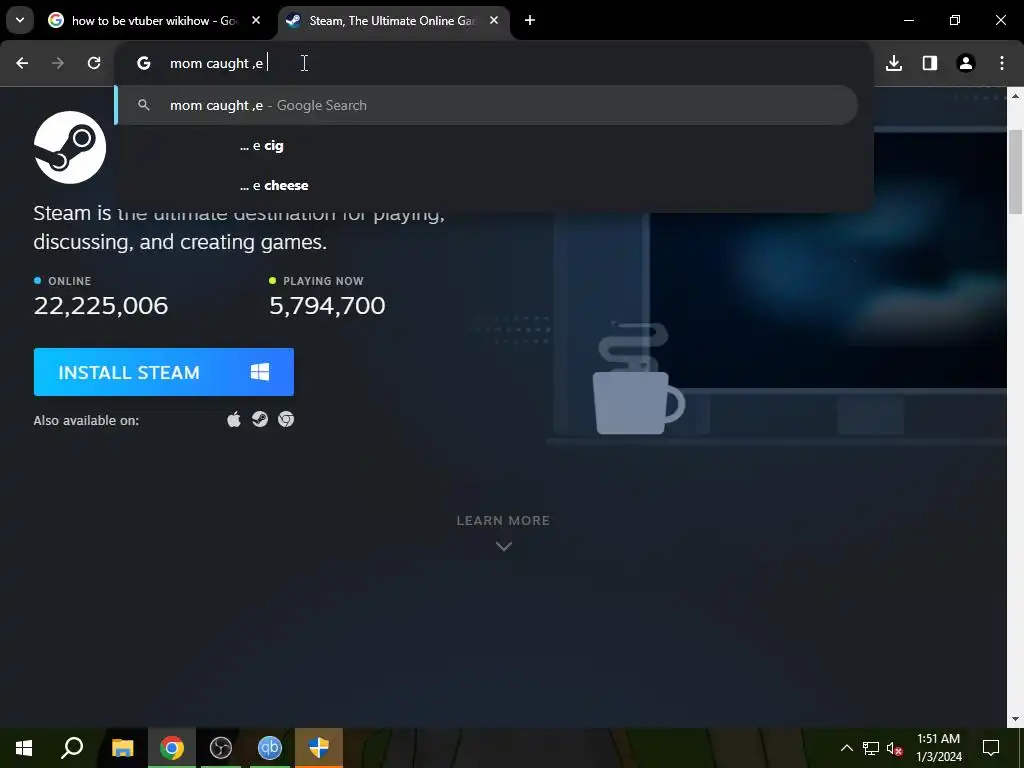Toggle the Chrome side panel
Image resolution: width=1024 pixels, height=768 pixels.
[930, 63]
